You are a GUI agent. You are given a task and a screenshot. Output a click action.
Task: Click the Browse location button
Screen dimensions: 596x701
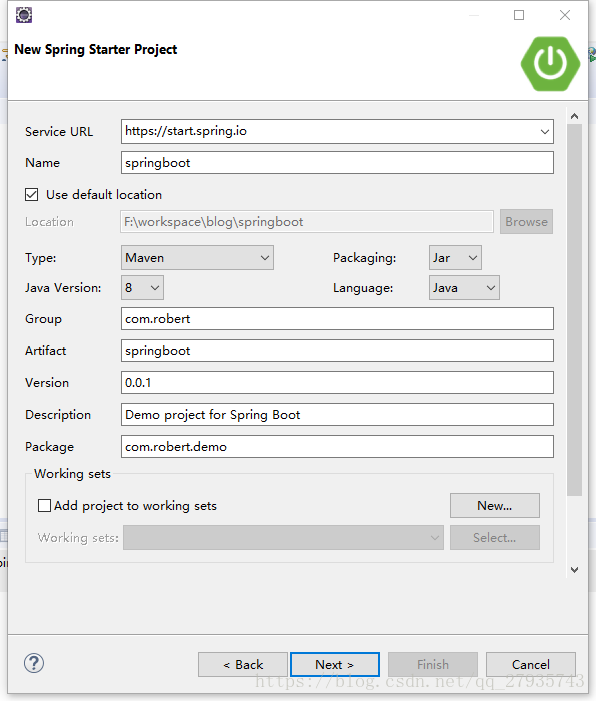[526, 222]
